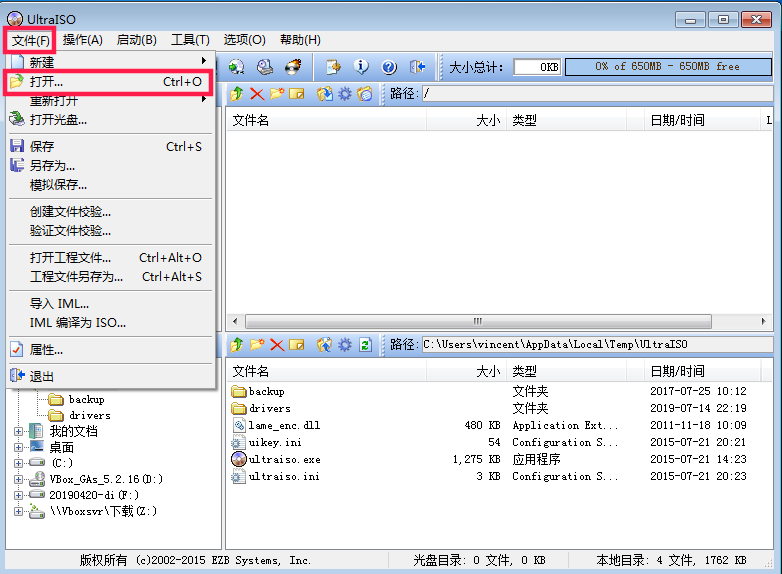This screenshot has height=574, width=782.
Task: Click the rename icon in local pane
Action: pyautogui.click(x=297, y=345)
